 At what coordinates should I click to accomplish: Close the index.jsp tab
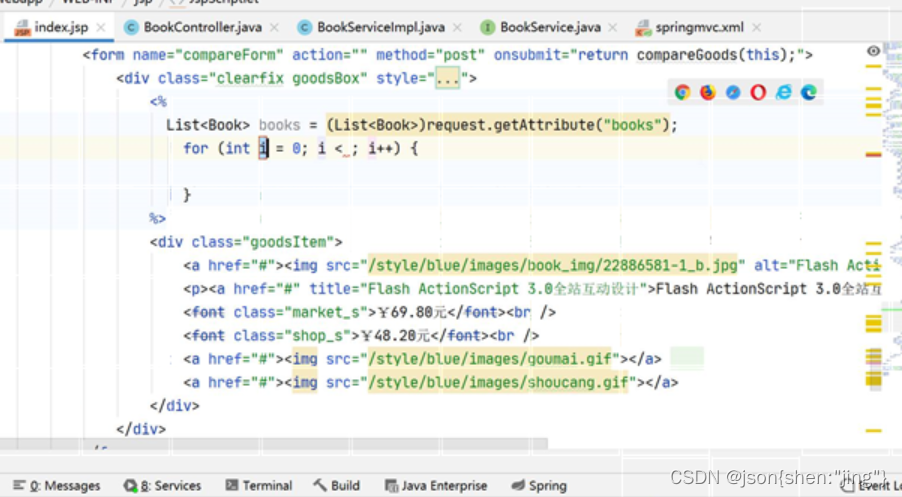coord(101,27)
